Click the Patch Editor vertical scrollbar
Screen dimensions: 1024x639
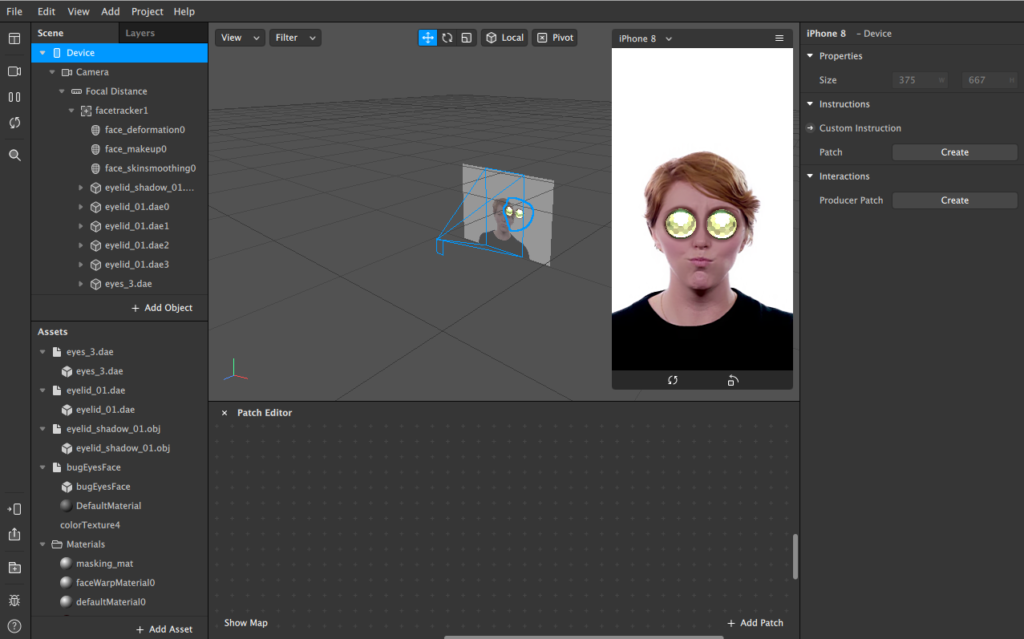(795, 557)
